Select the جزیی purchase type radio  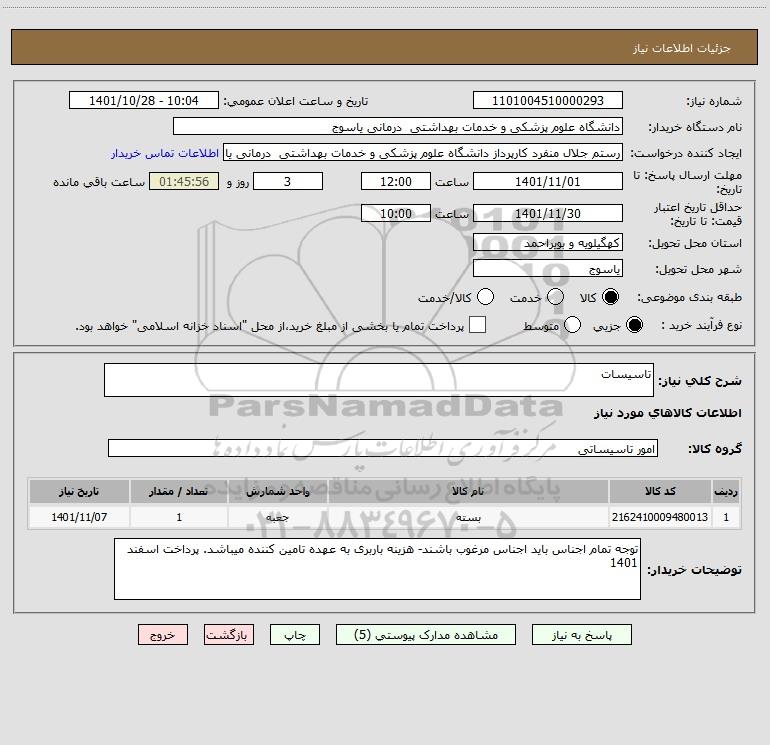pos(634,325)
